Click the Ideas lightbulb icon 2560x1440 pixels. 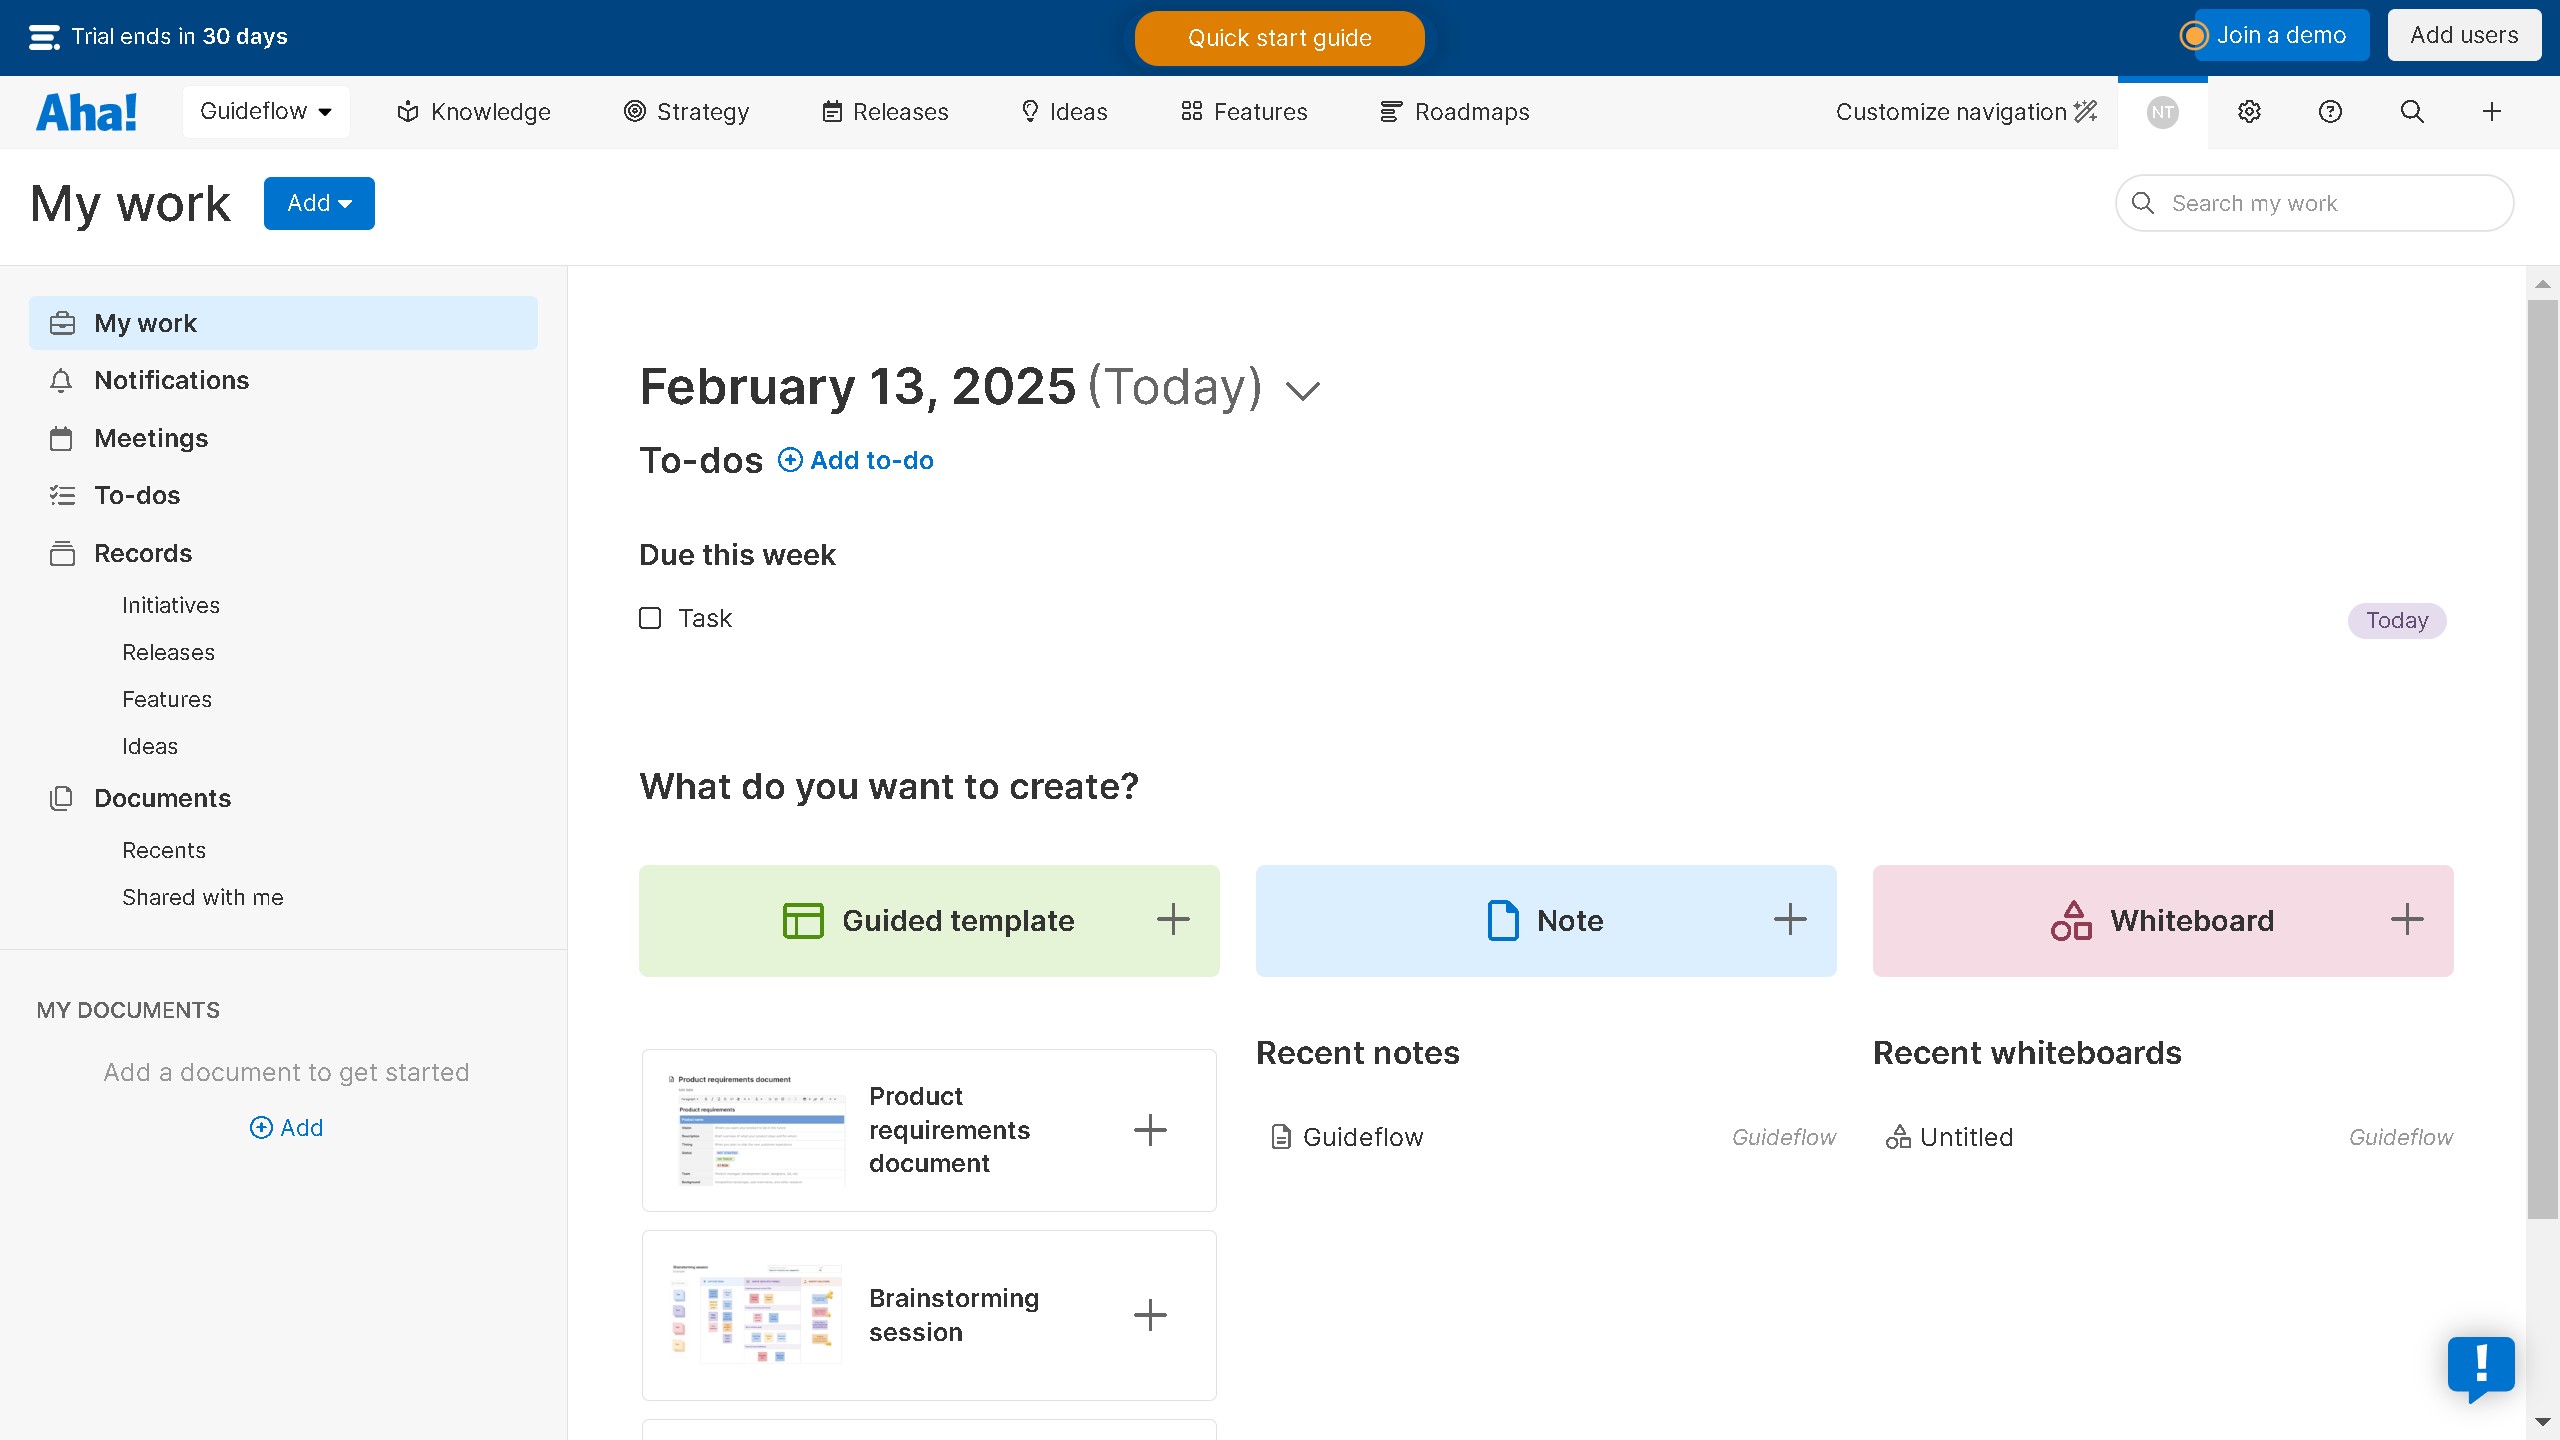click(1030, 111)
